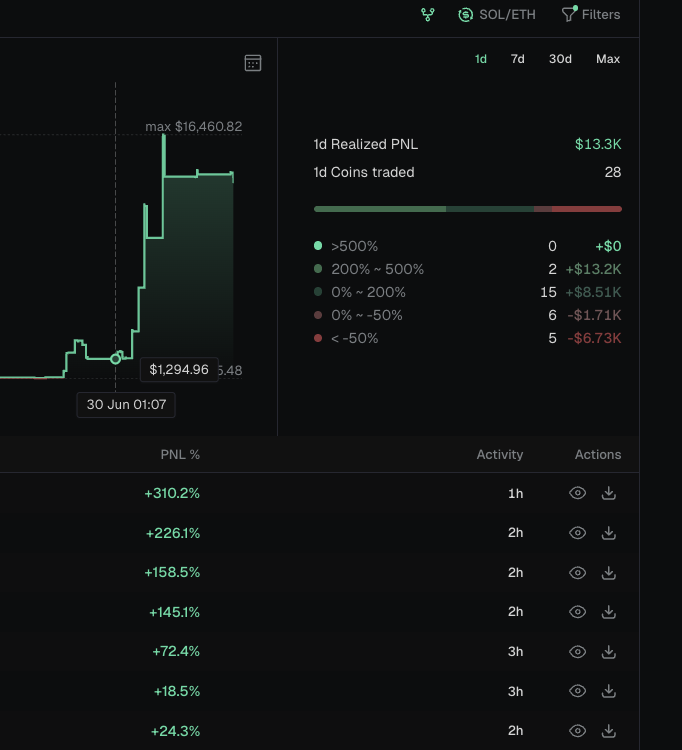Click the +145.1% PNL value
Screen dimensions: 682x750
pyautogui.click(x=174, y=612)
